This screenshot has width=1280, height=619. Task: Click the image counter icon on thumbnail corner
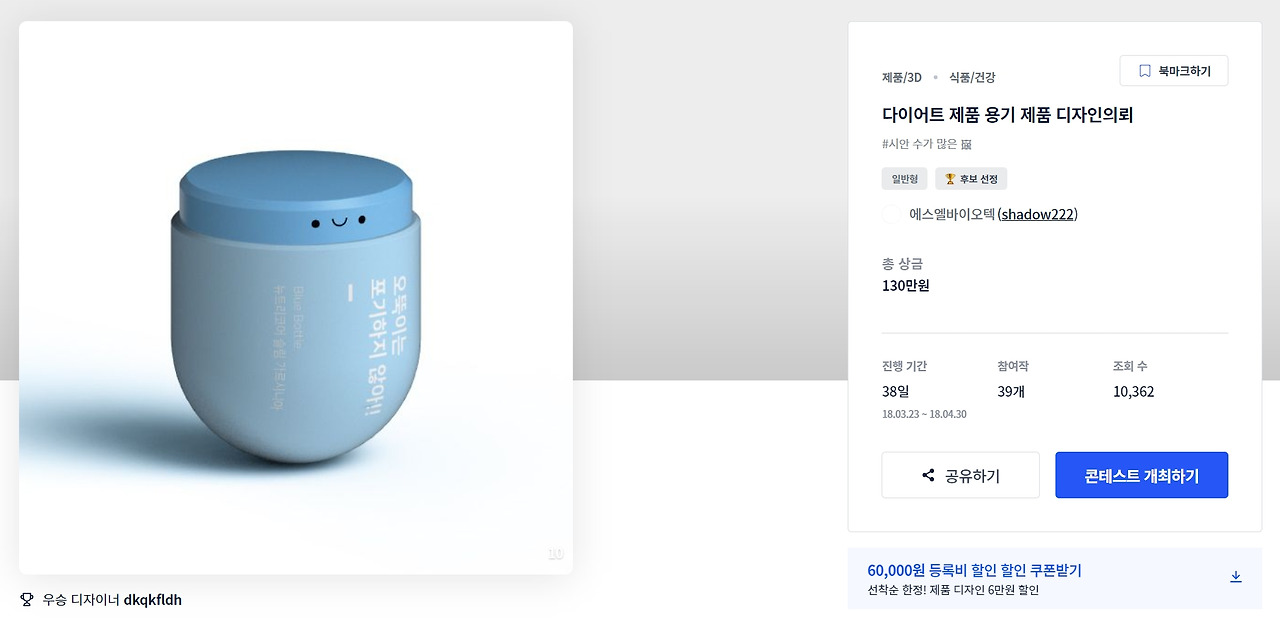(x=556, y=554)
